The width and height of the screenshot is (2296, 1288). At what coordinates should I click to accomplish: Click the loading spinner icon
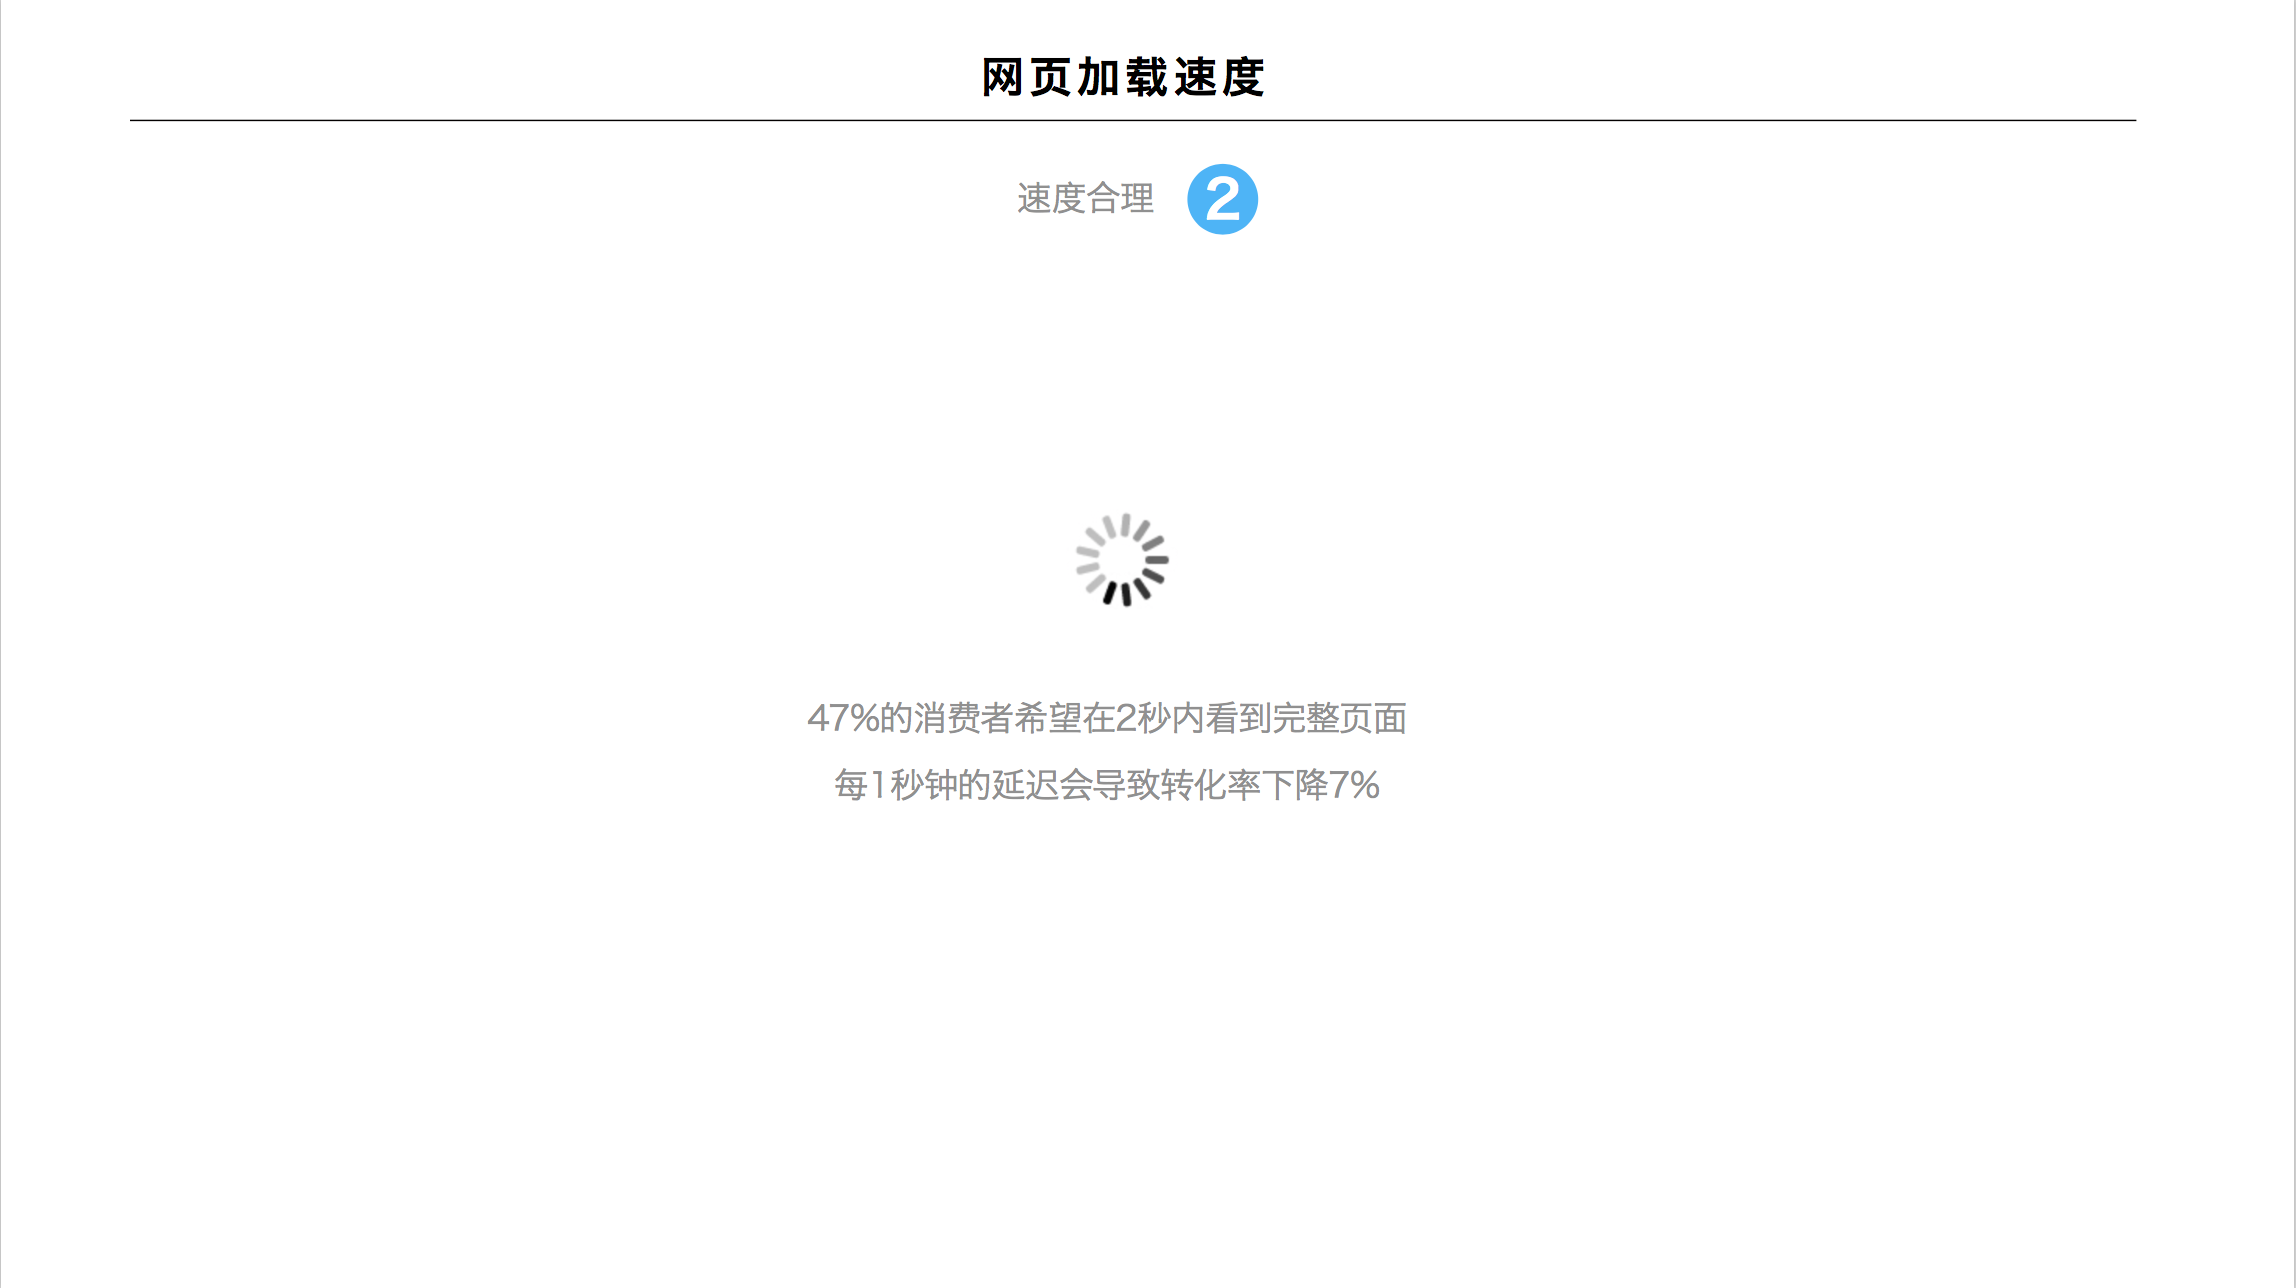[x=1122, y=560]
